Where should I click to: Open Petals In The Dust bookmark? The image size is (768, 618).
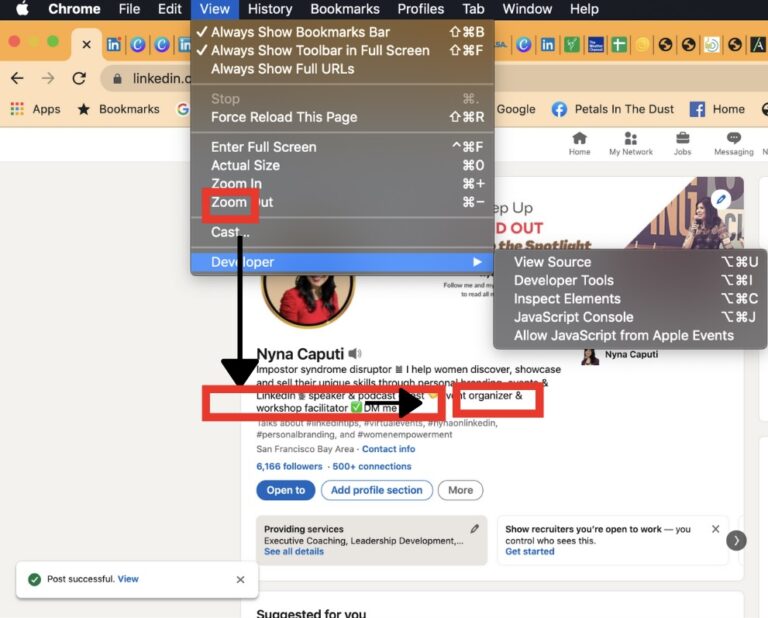(613, 109)
